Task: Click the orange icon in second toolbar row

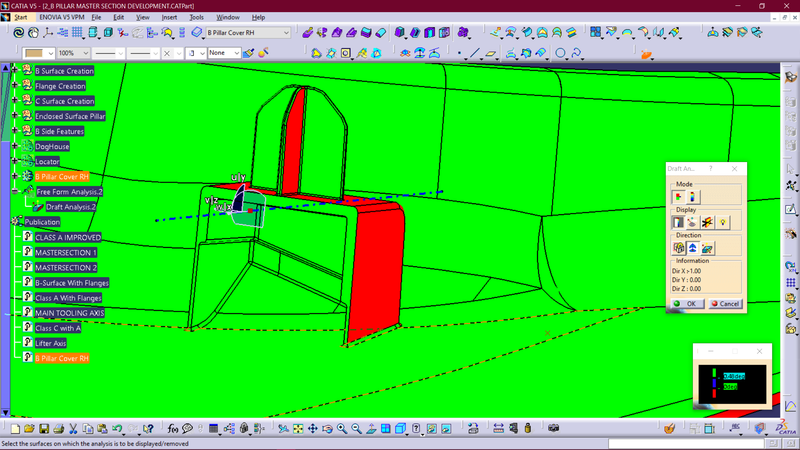Action: tap(646, 54)
